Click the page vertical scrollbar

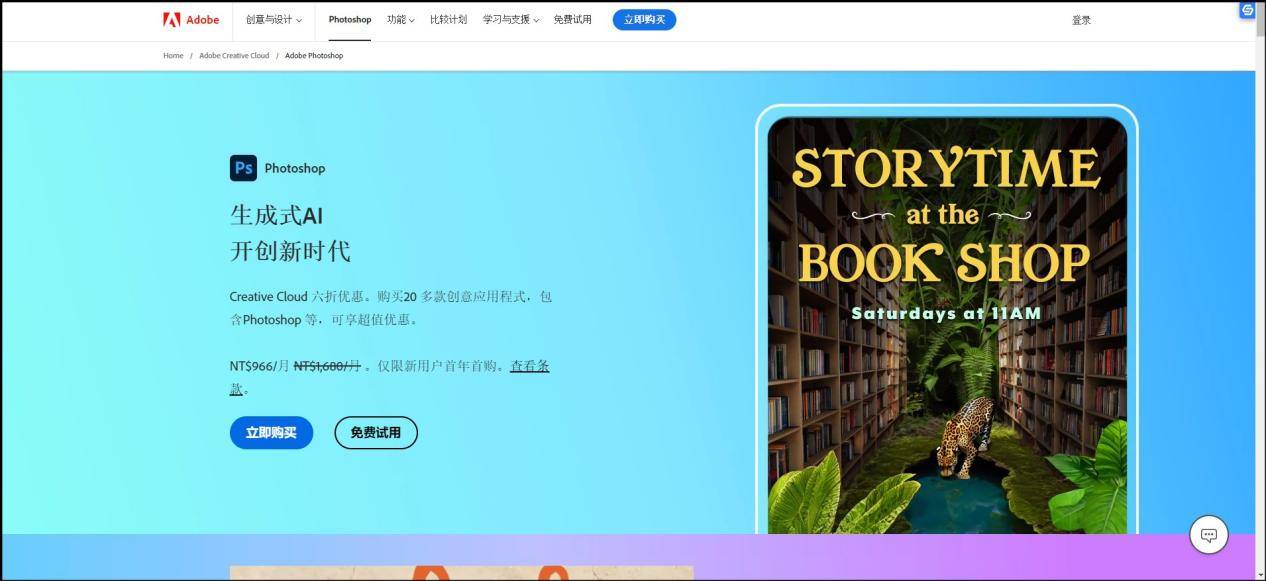(x=1261, y=290)
